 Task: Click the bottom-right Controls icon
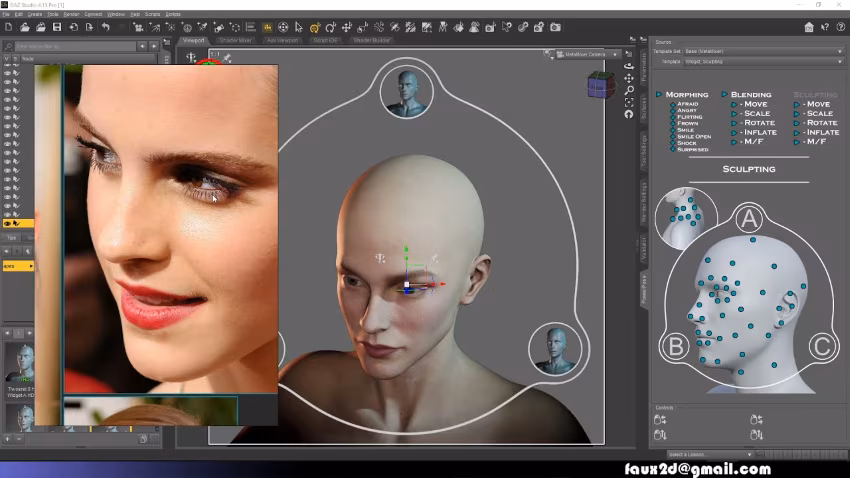[756, 434]
